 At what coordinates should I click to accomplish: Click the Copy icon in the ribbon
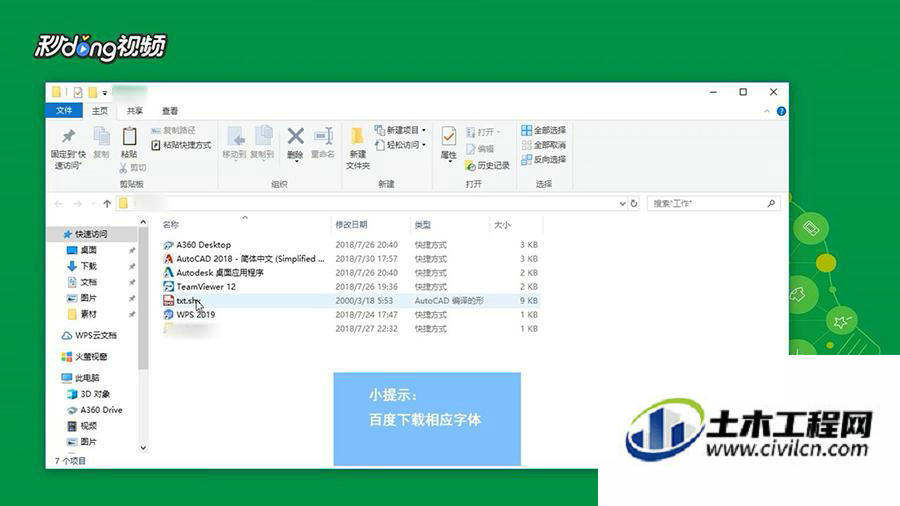tap(101, 137)
